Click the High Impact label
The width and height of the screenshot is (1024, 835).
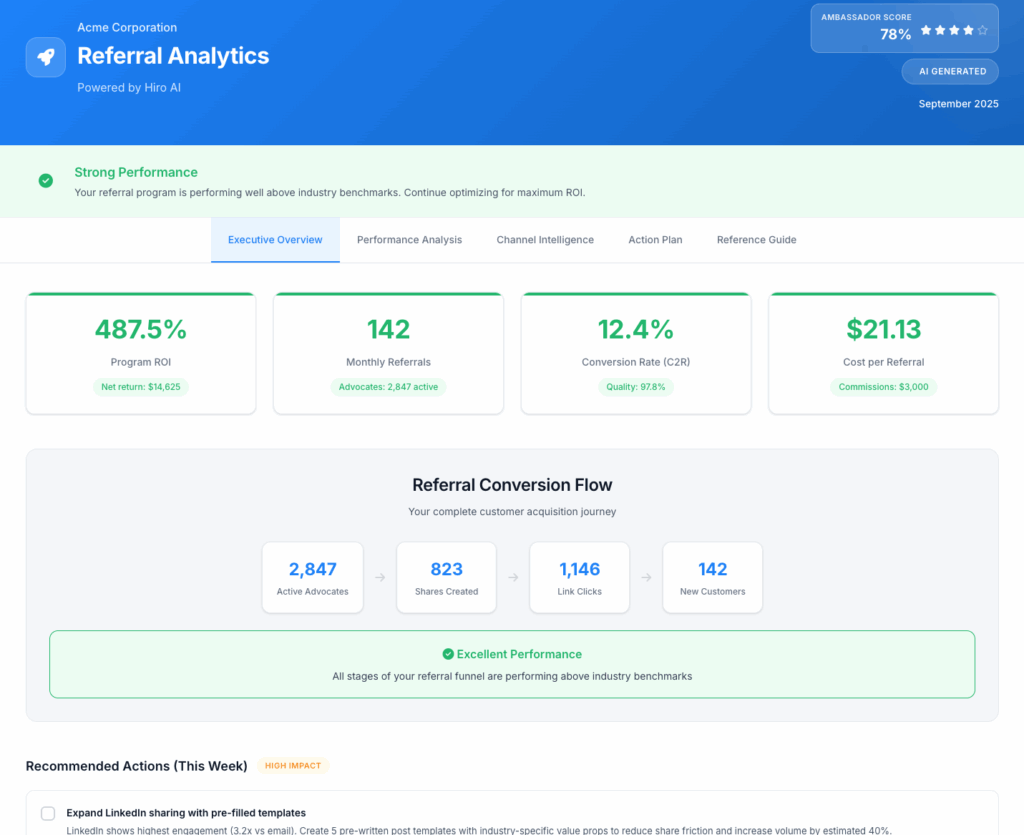pyautogui.click(x=293, y=766)
